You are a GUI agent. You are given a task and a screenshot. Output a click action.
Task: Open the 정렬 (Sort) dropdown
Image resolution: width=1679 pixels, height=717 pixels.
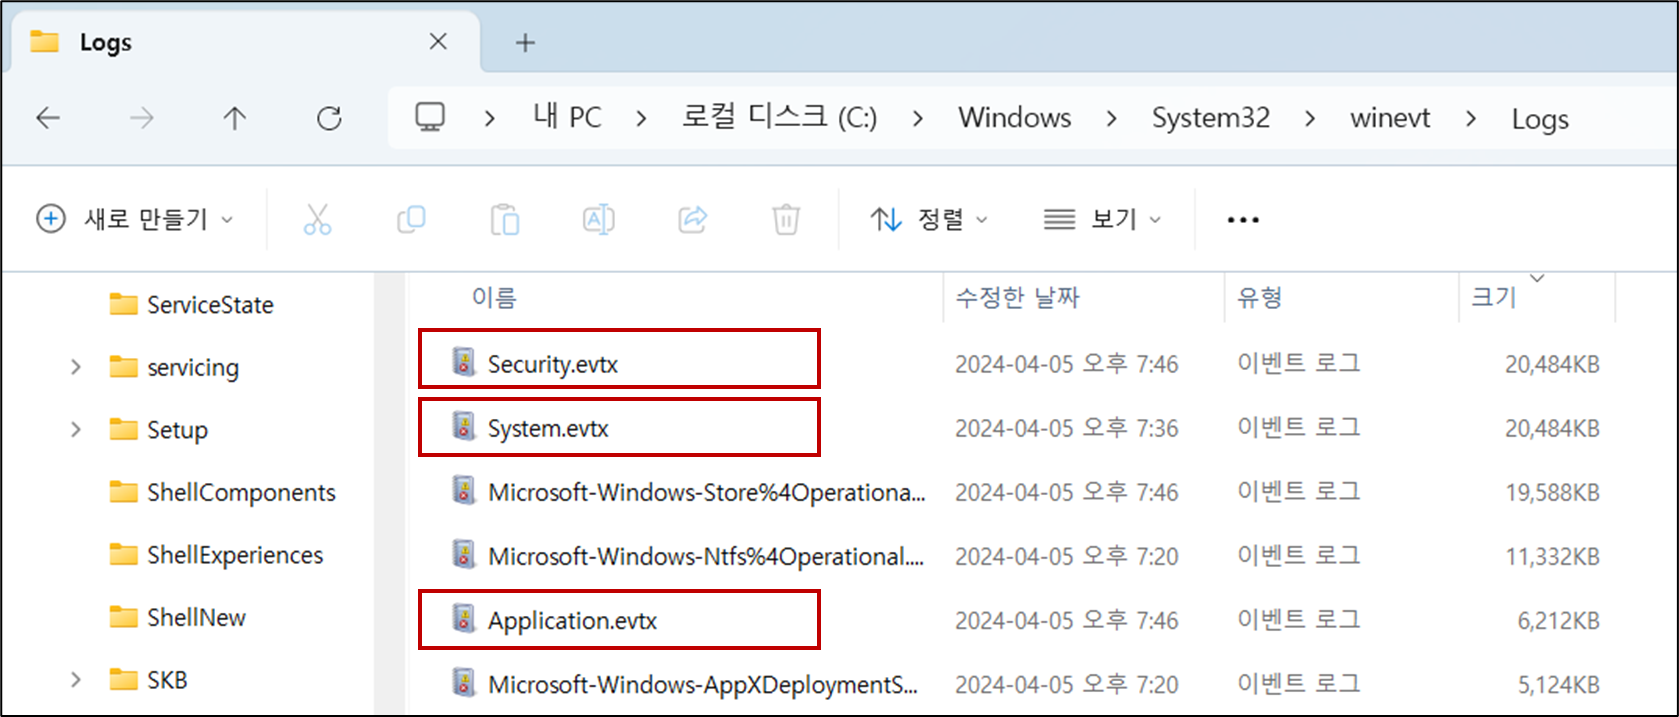point(929,219)
